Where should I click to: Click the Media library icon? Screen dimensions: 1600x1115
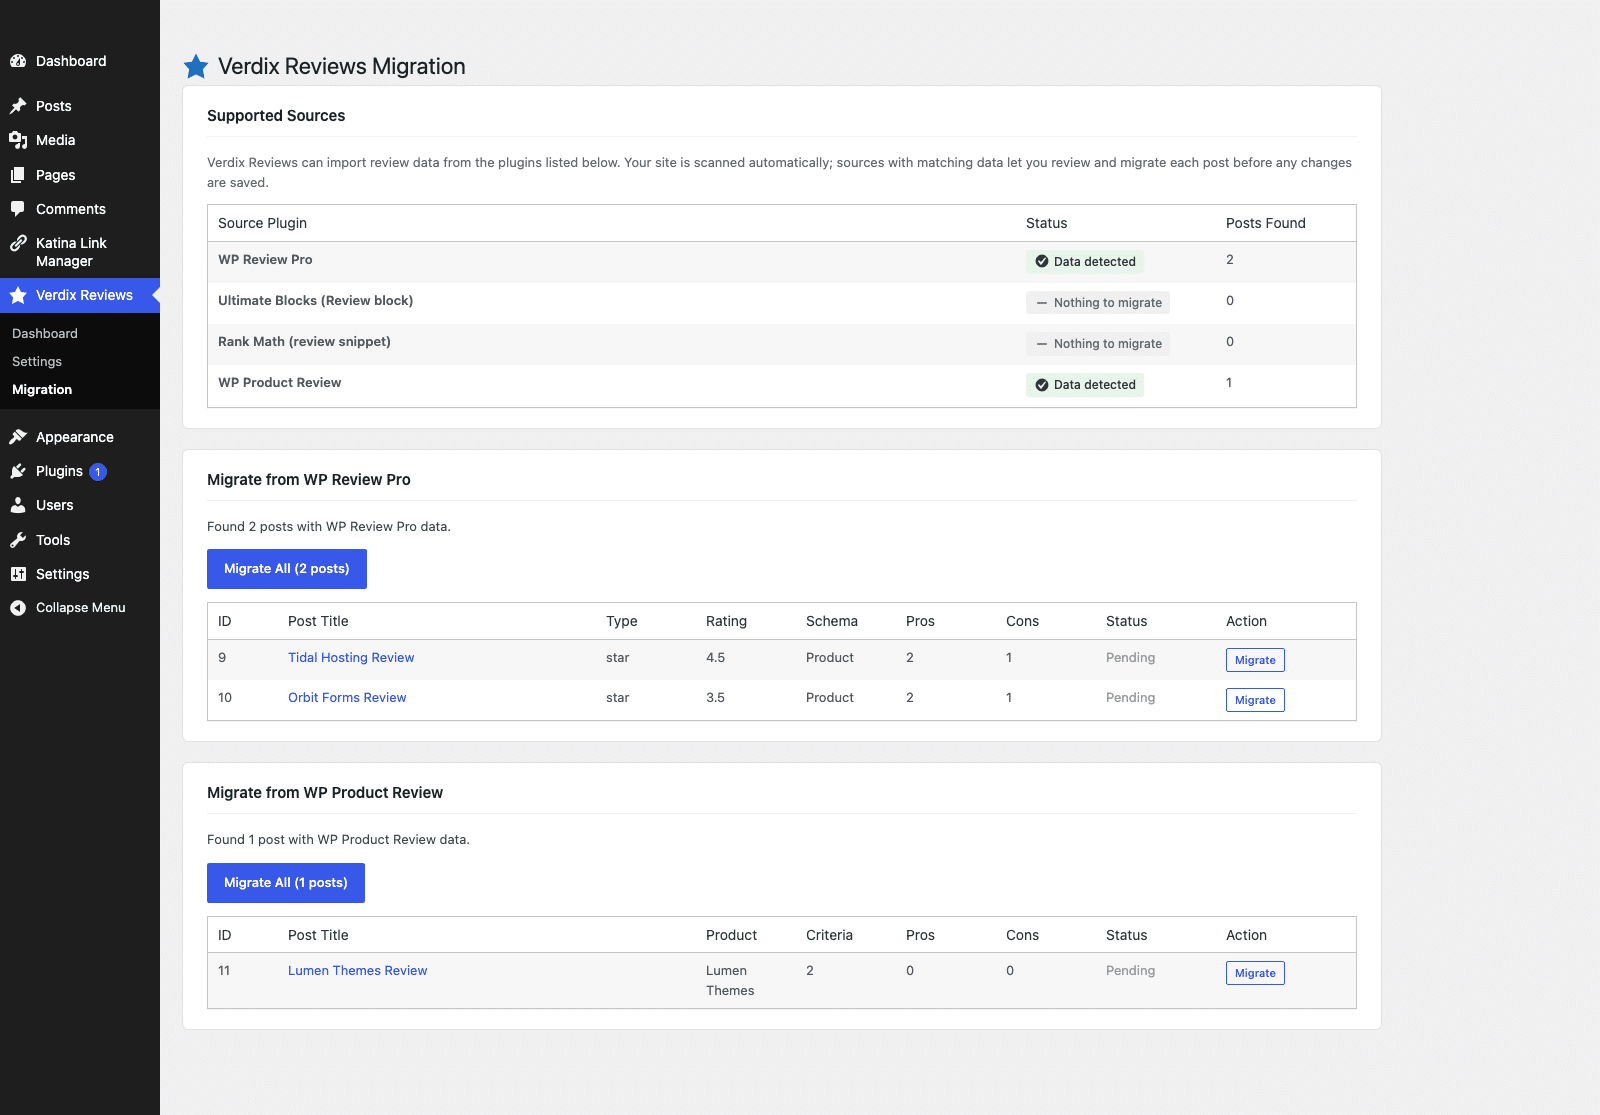point(18,140)
